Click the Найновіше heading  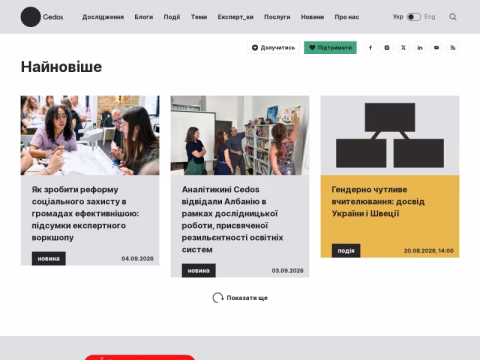[x=61, y=67]
